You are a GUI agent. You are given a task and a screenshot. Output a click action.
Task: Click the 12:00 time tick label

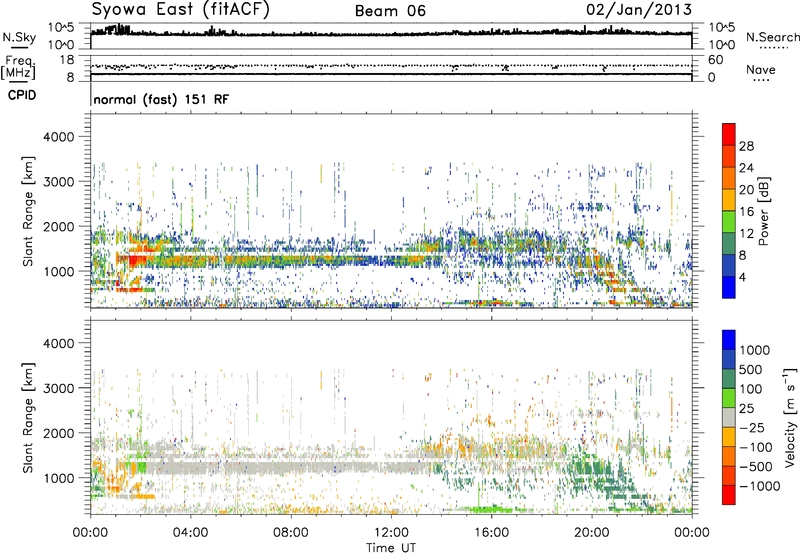[x=391, y=533]
